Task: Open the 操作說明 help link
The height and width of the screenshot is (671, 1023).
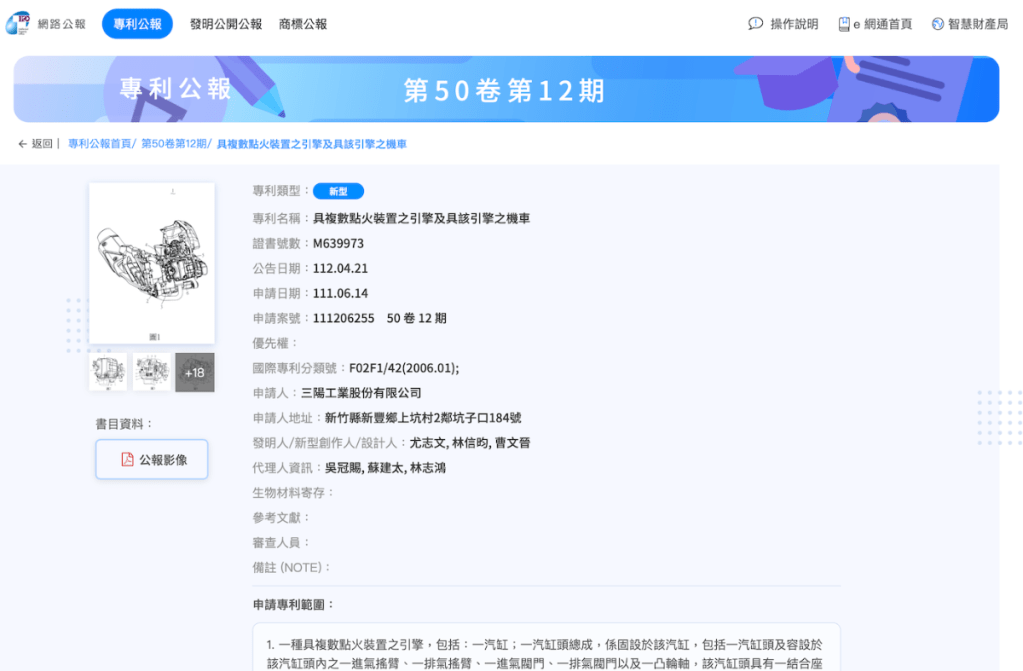Action: pos(794,24)
